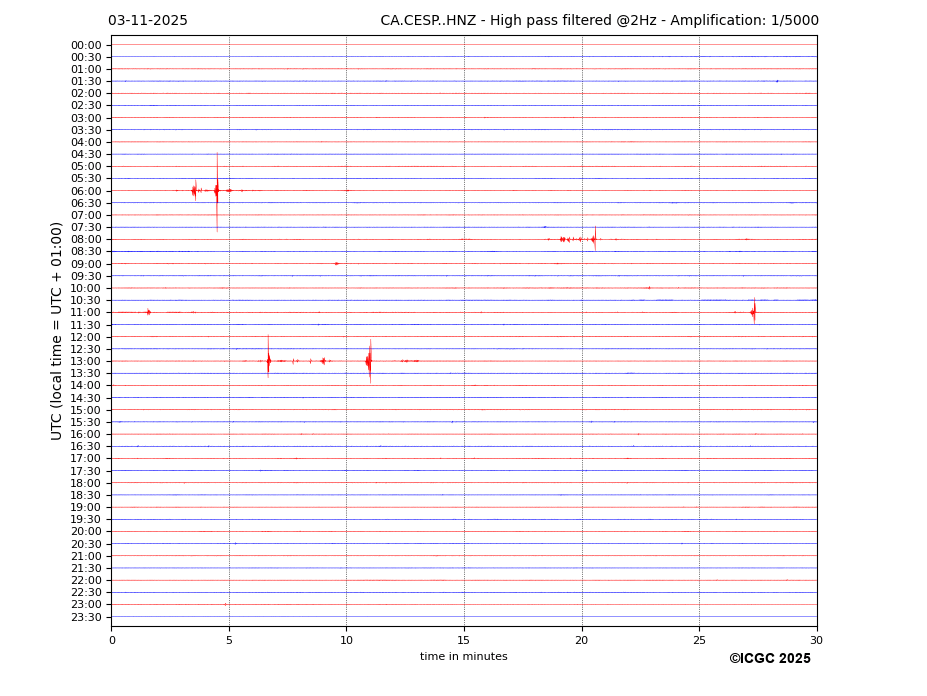Click the 'time in minutes' axis label
Image resolution: width=927 pixels, height=696 pixels.
coord(463,657)
